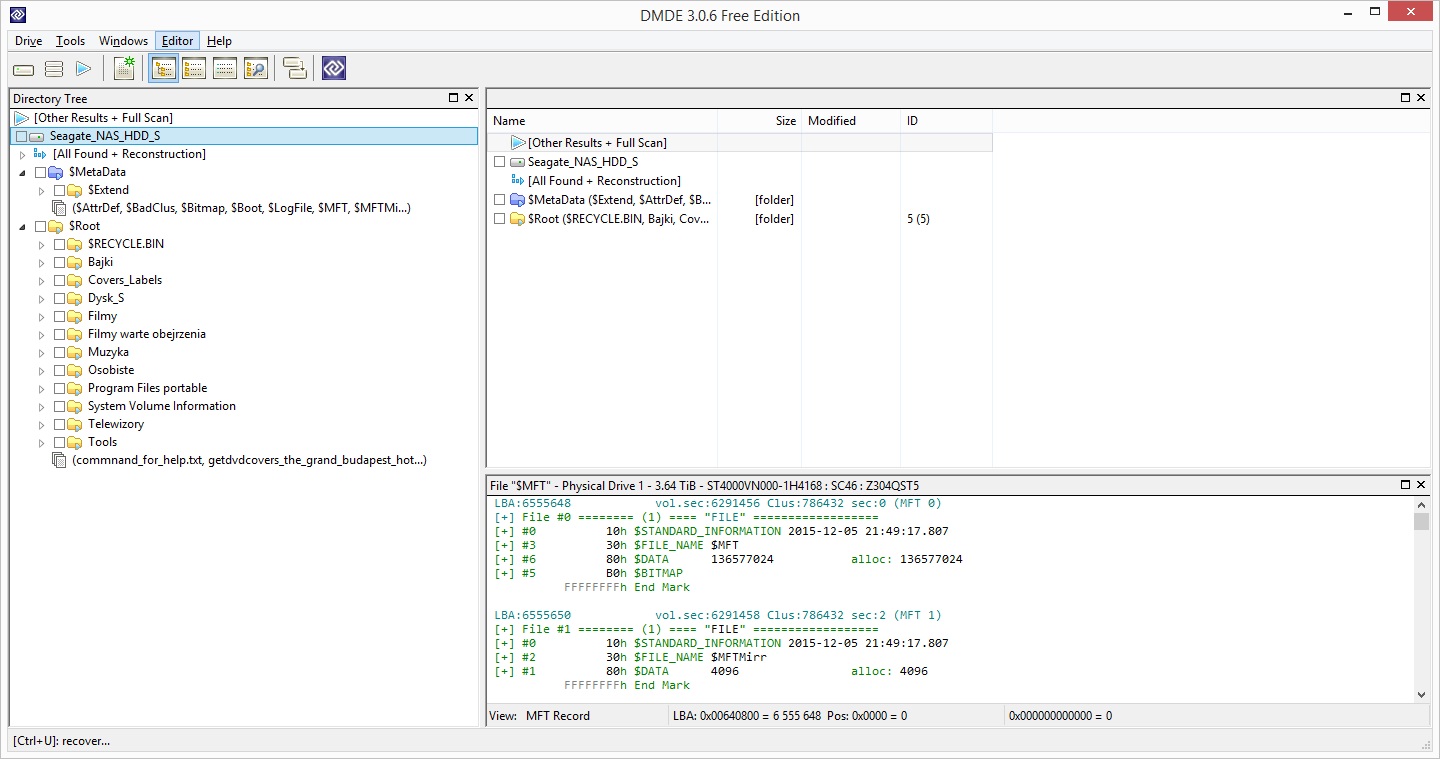Click the play icon before [Other Results + Full Scan] in file list
This screenshot has height=759, width=1440.
518,143
